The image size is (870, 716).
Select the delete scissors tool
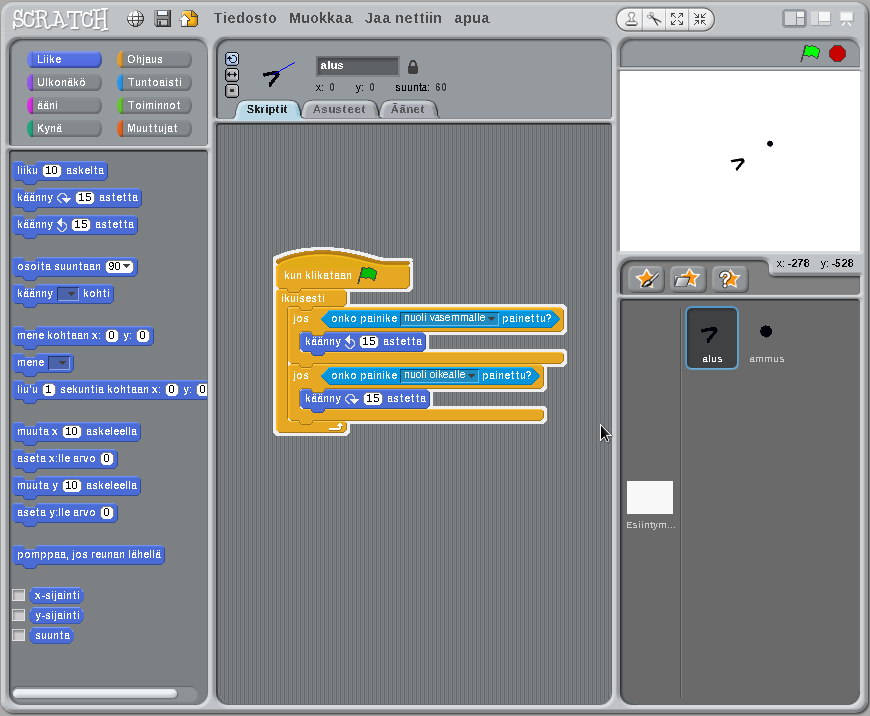[654, 19]
